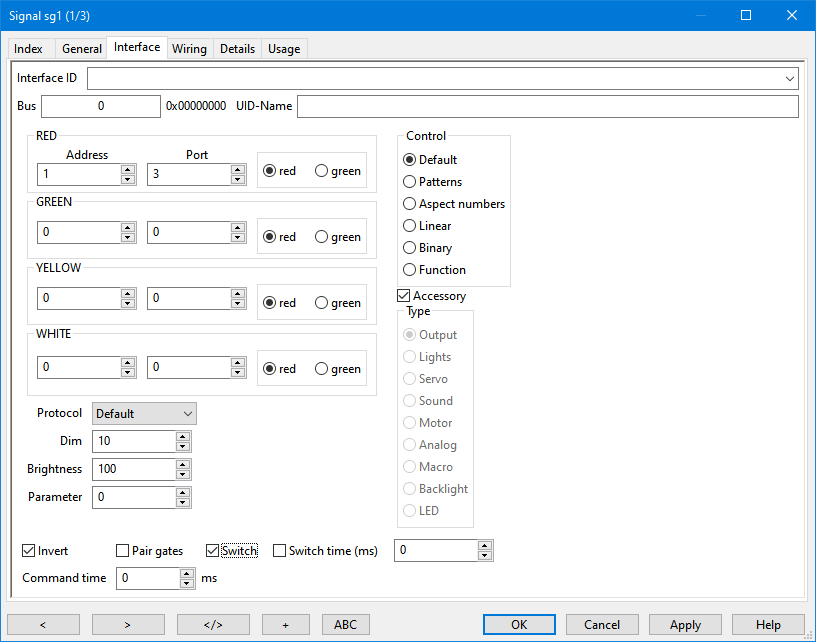Open XML view with "</>" button

click(x=213, y=624)
